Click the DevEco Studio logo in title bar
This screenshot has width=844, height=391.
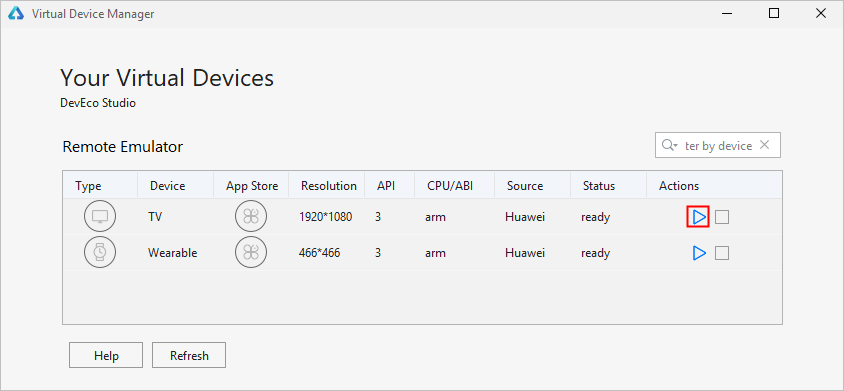pyautogui.click(x=16, y=13)
